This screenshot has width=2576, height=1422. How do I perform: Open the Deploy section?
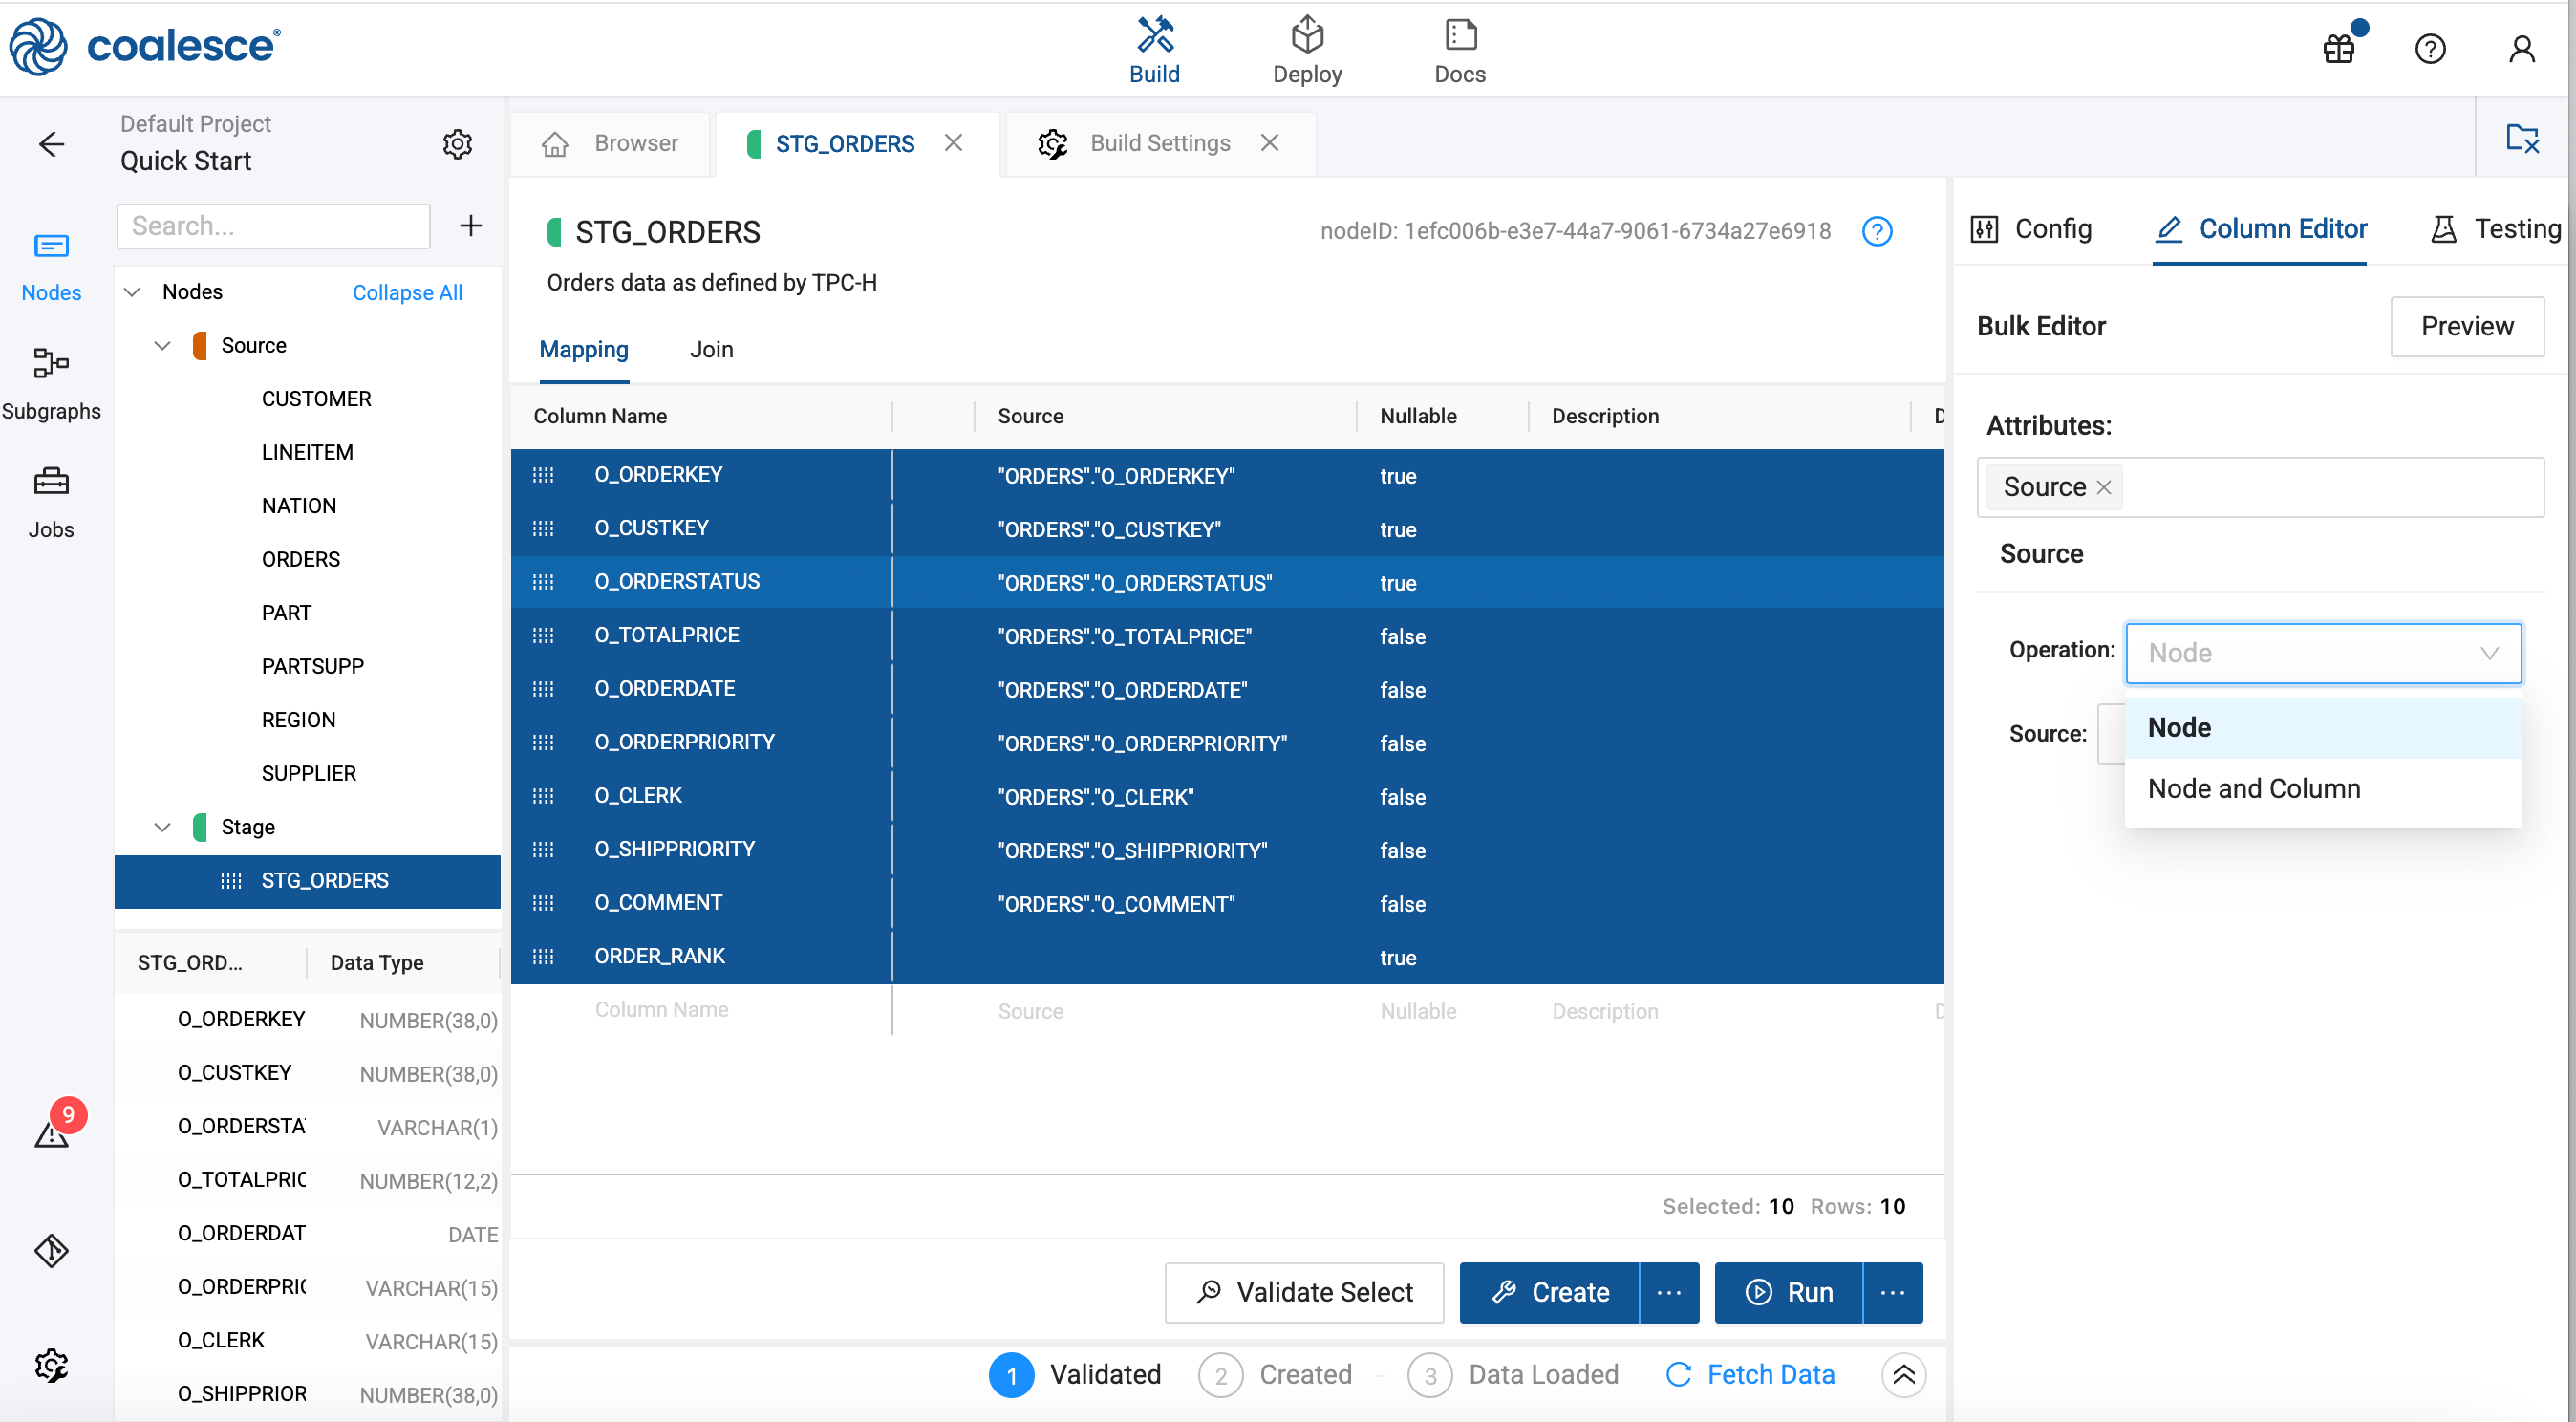[1307, 50]
